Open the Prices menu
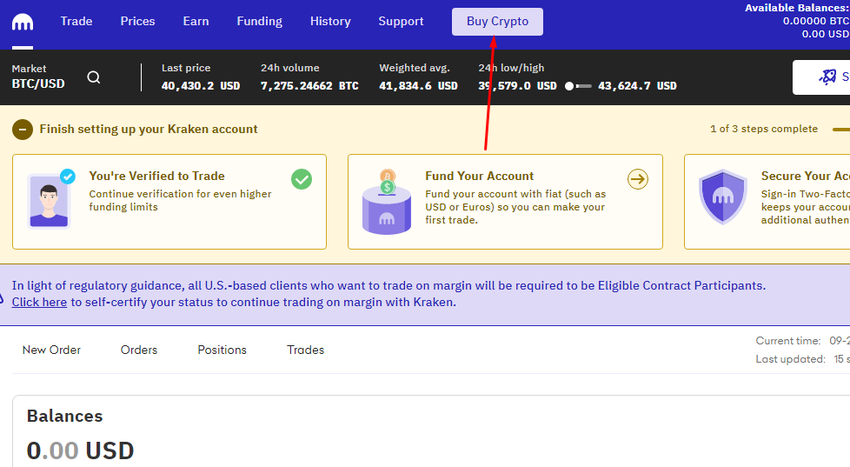The height and width of the screenshot is (467, 850). click(x=138, y=21)
